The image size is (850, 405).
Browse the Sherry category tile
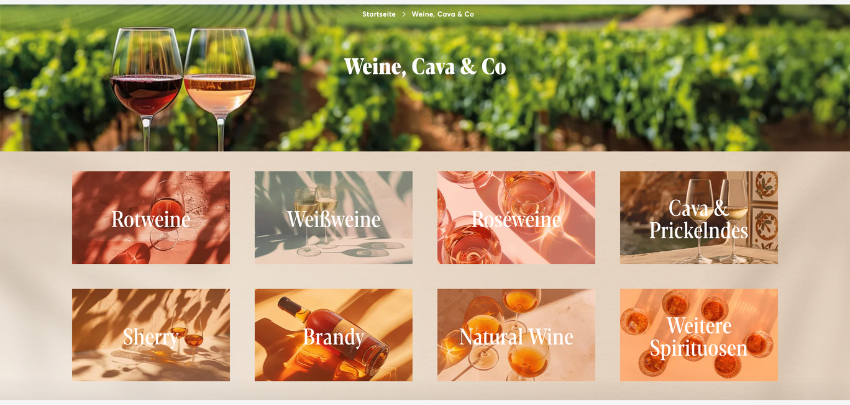pos(151,335)
